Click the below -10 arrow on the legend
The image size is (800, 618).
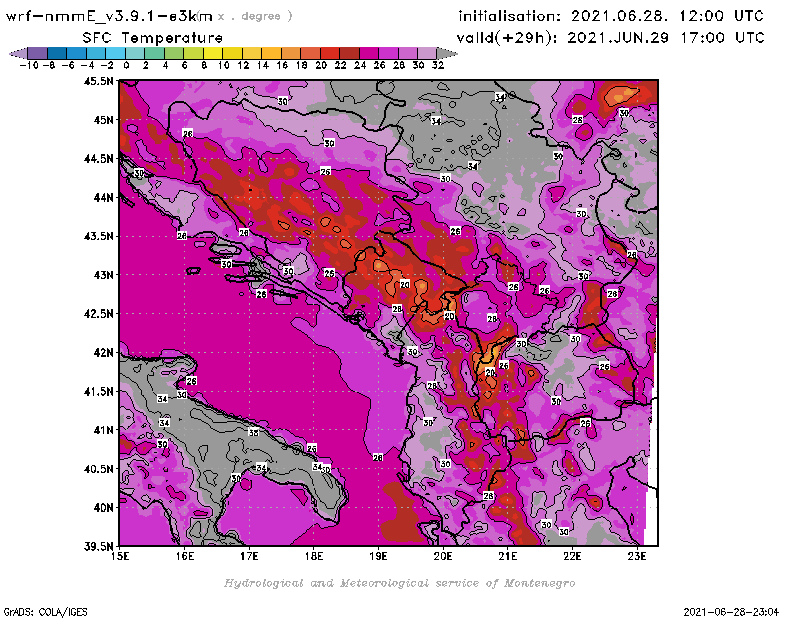18,53
